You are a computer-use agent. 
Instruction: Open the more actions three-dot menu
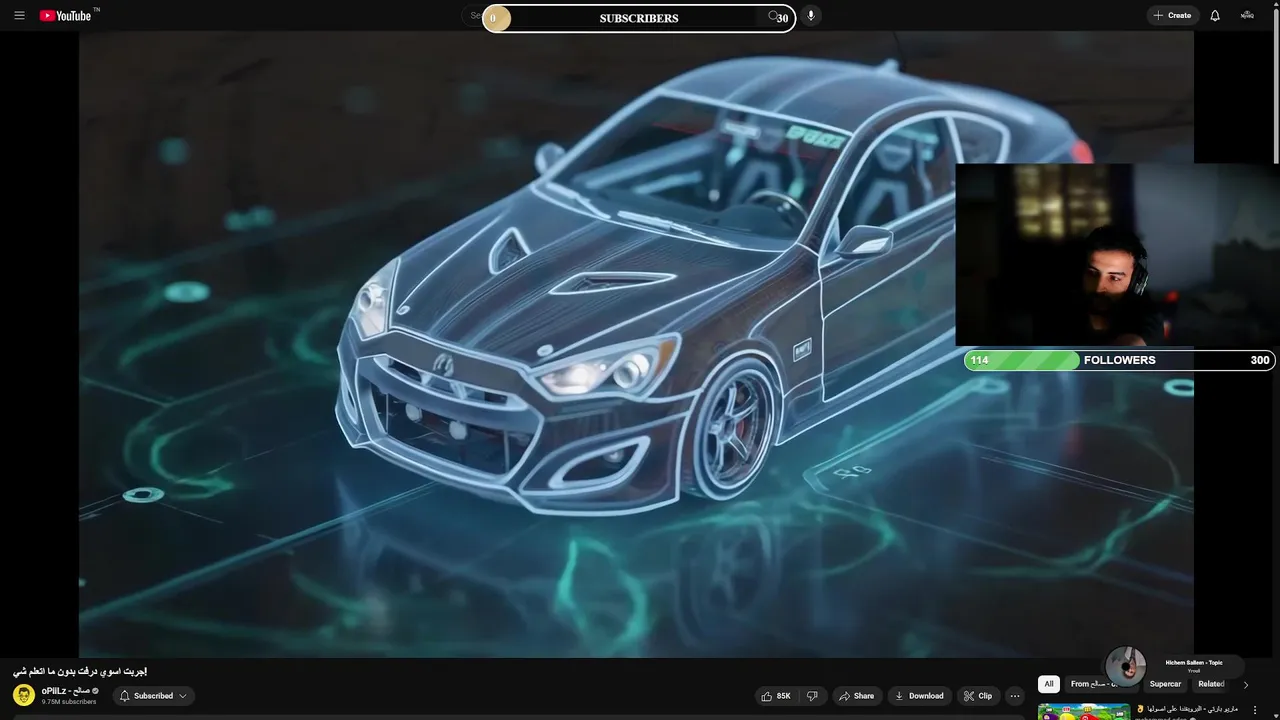coord(1015,696)
